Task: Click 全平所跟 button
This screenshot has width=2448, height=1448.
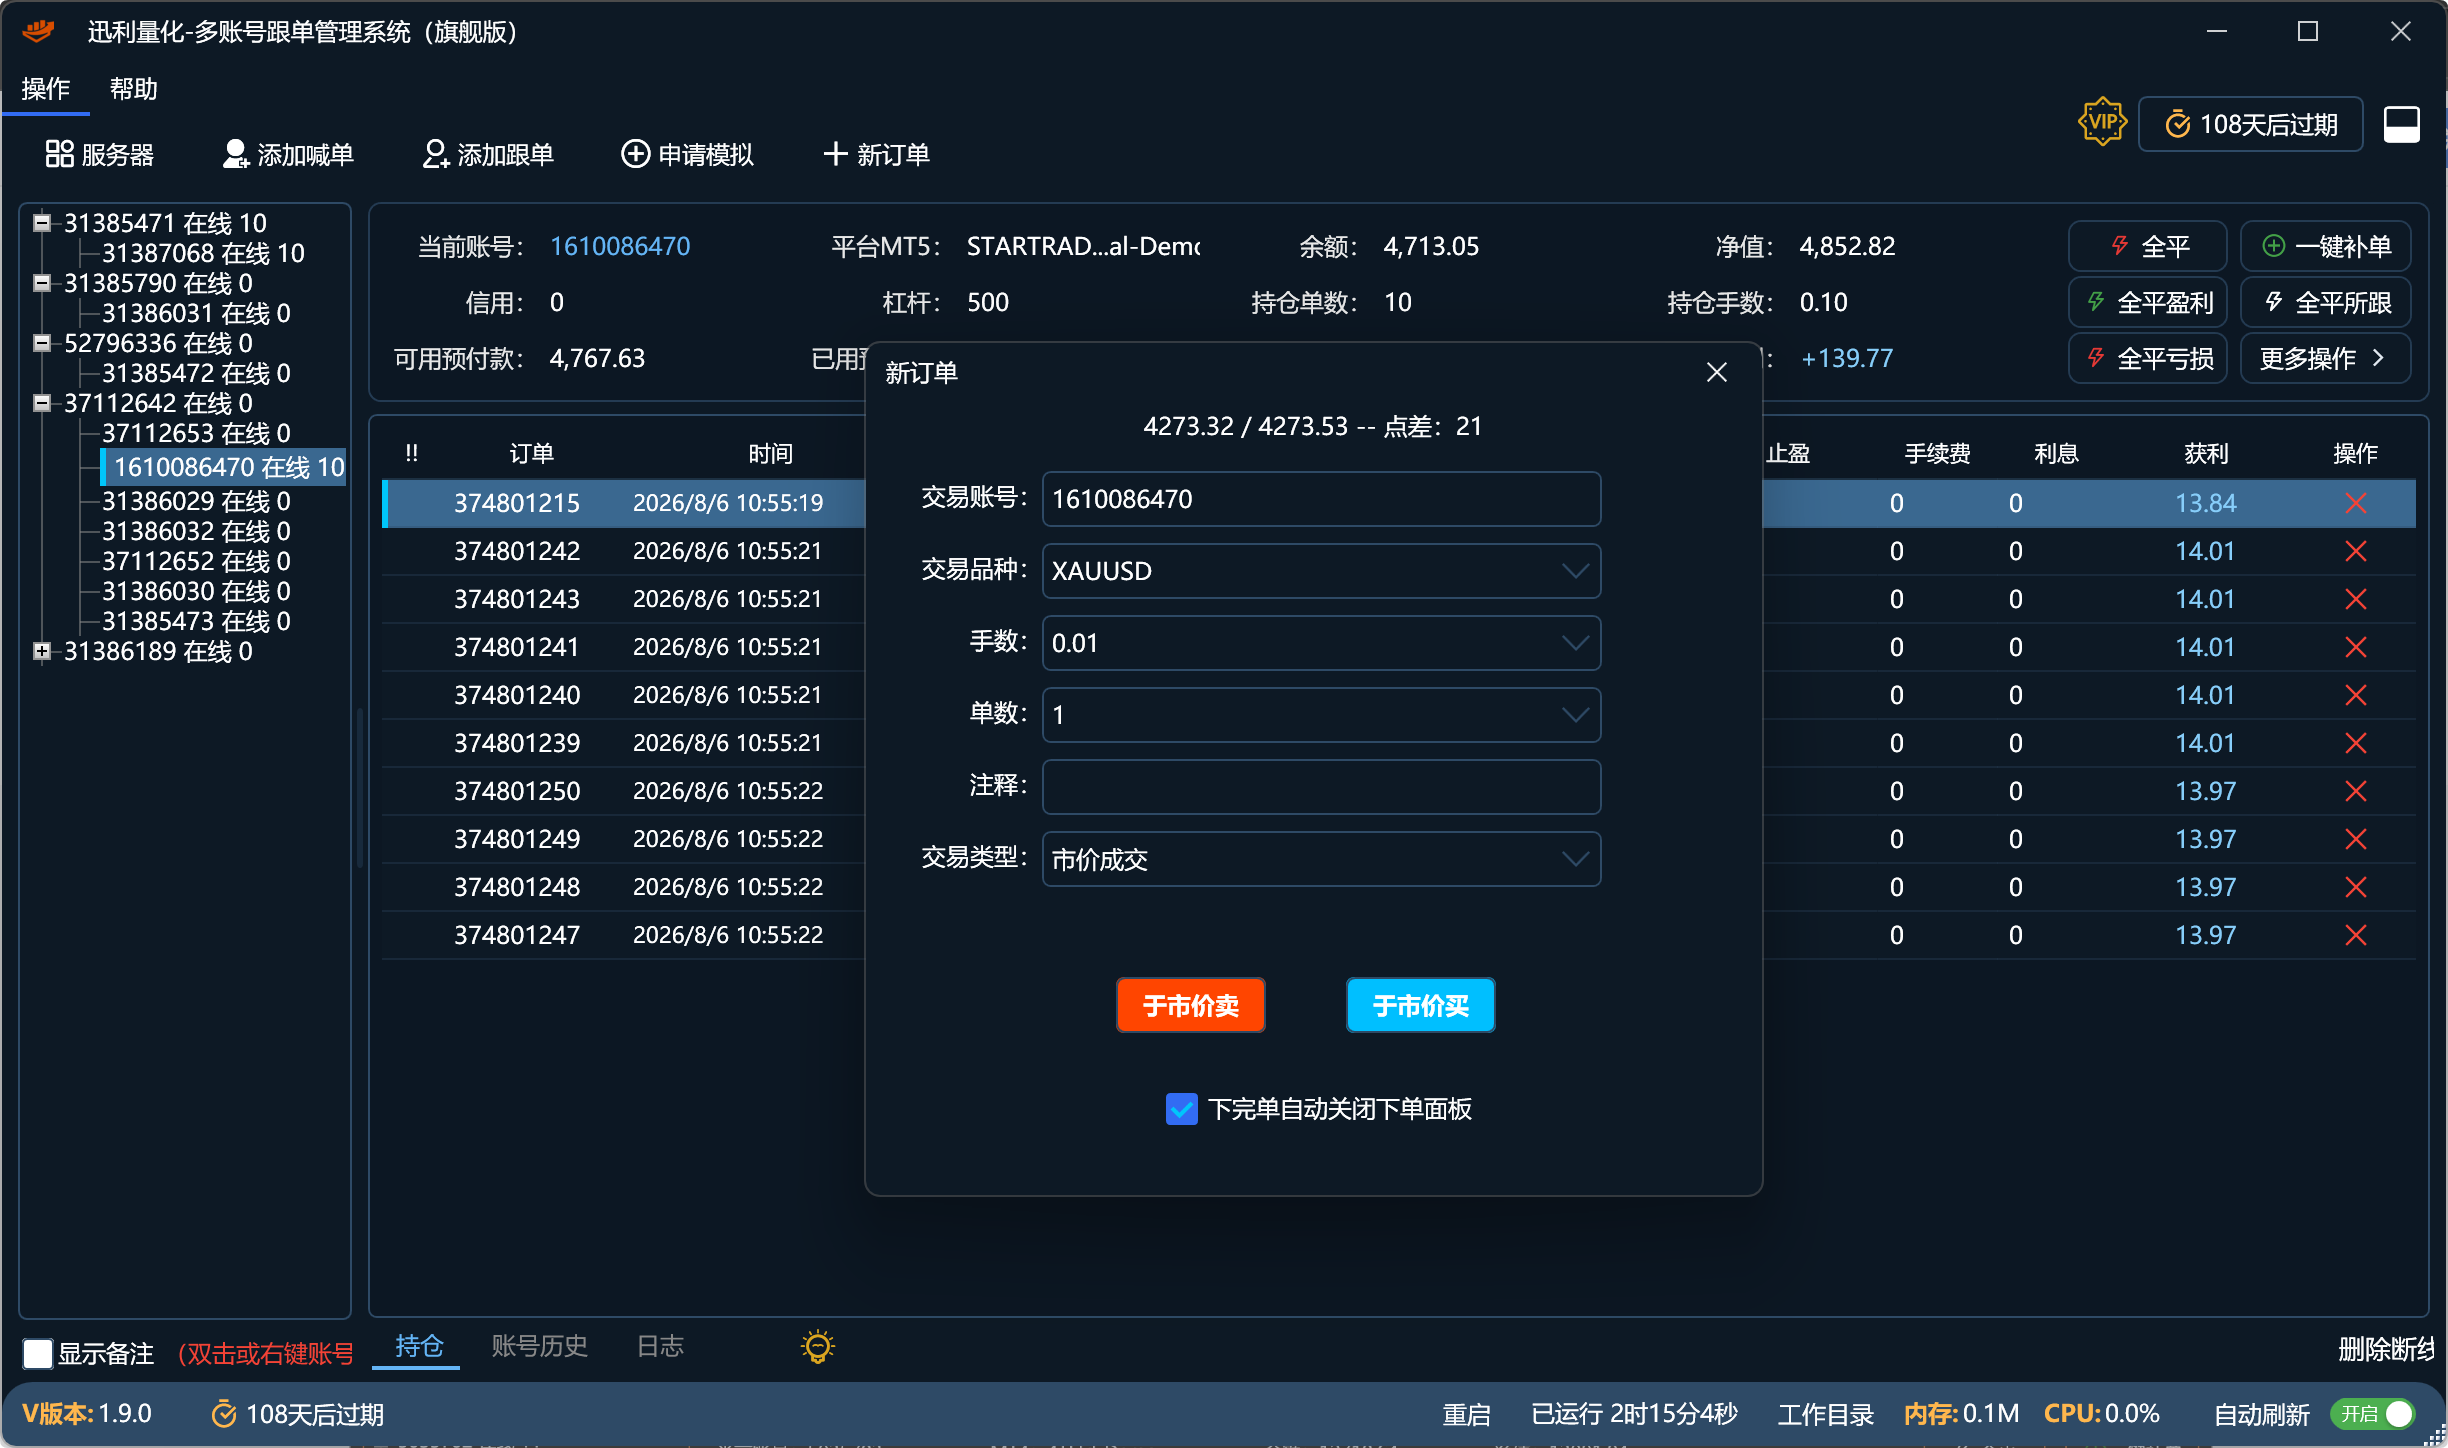Action: tap(2325, 302)
